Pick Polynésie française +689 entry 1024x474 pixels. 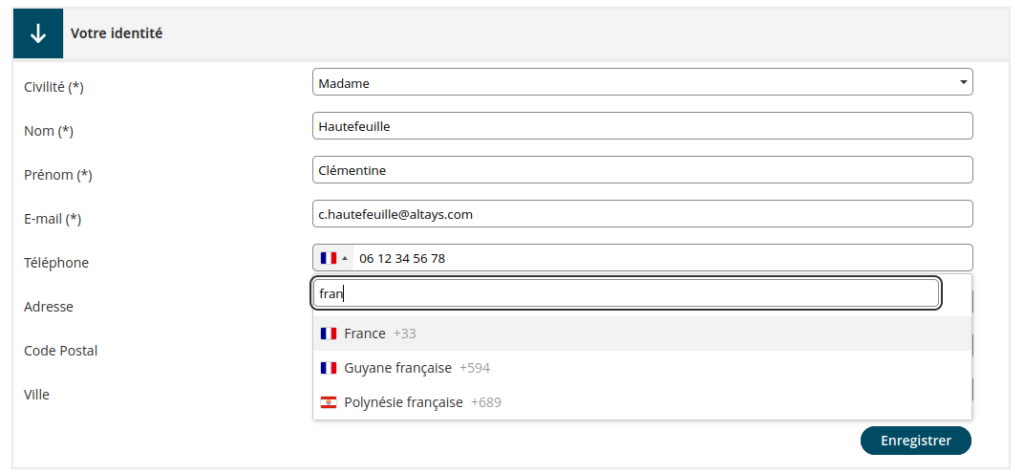(422, 403)
